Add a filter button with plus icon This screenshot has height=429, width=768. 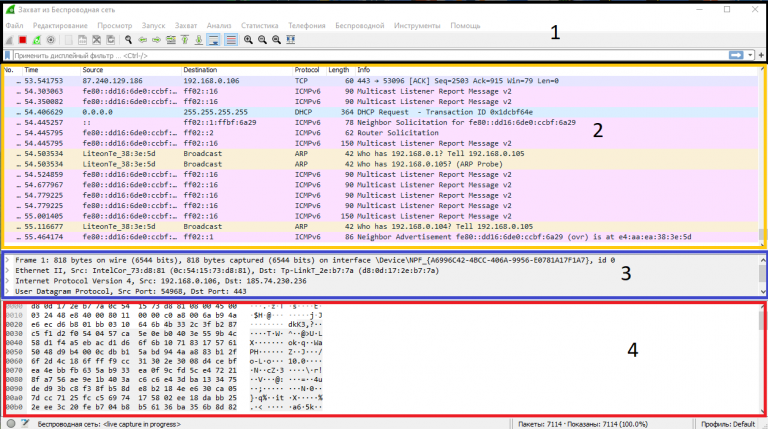pos(761,55)
